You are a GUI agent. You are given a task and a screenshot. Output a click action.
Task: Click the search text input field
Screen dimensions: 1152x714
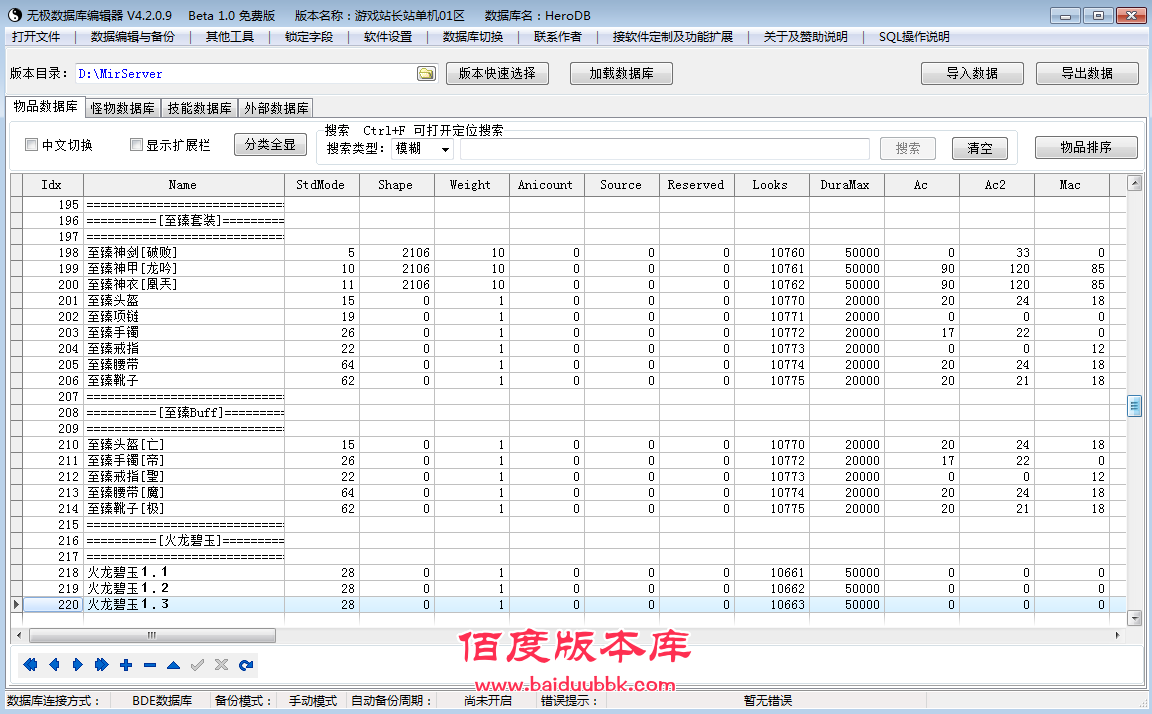[664, 149]
